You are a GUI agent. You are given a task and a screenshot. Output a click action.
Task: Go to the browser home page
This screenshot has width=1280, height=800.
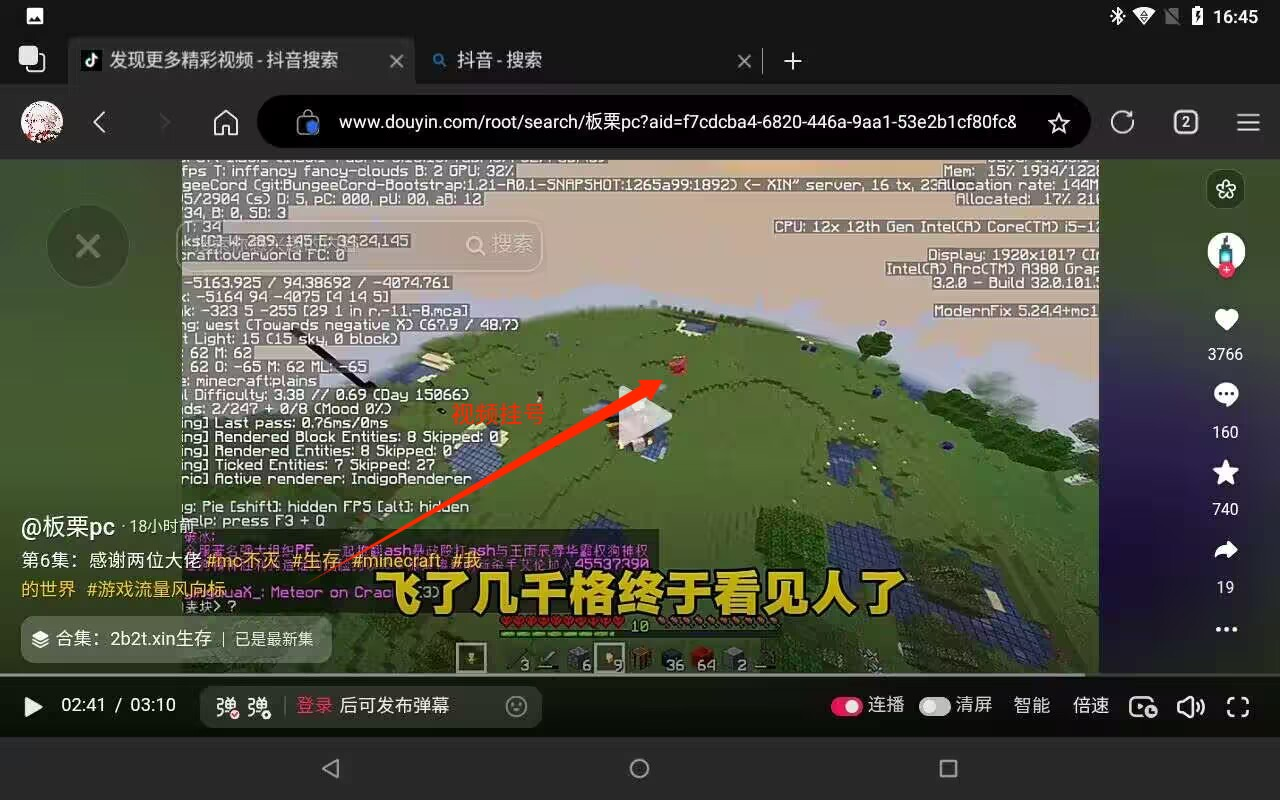226,122
